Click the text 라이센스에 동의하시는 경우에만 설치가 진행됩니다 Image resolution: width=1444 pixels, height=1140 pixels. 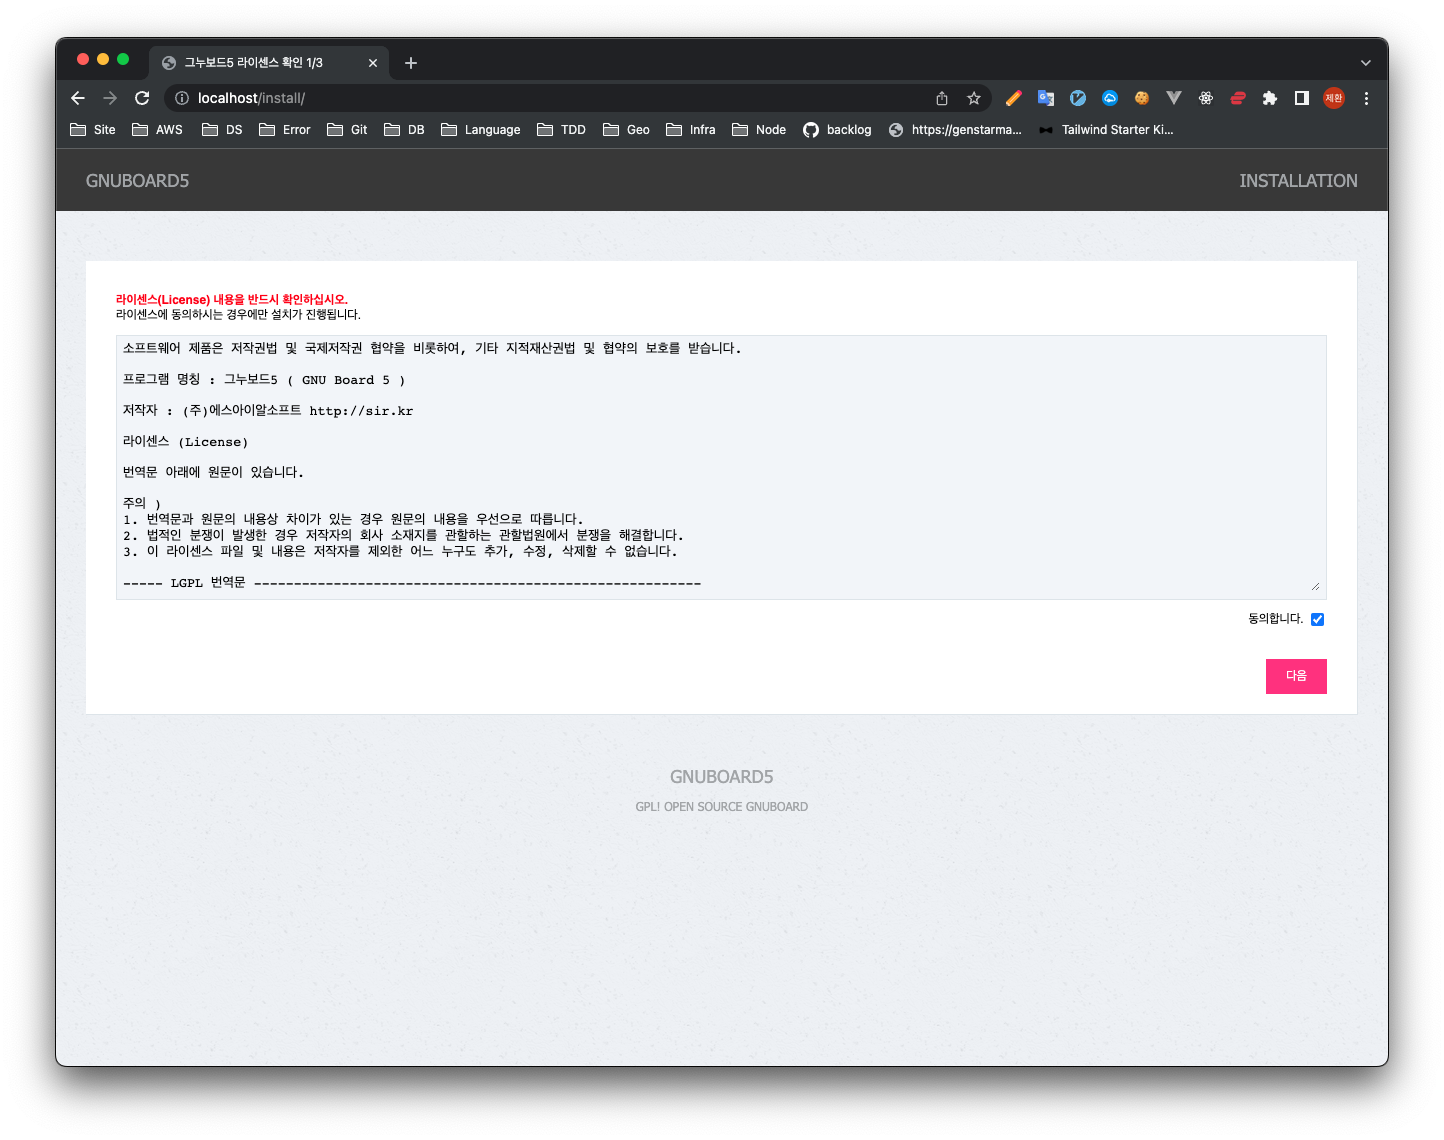(238, 314)
